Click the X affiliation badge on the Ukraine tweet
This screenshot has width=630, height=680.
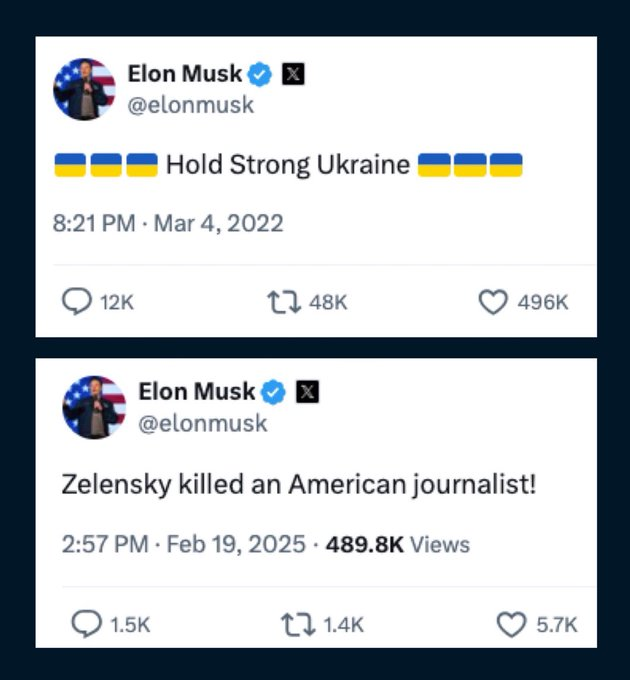pyautogui.click(x=293, y=73)
